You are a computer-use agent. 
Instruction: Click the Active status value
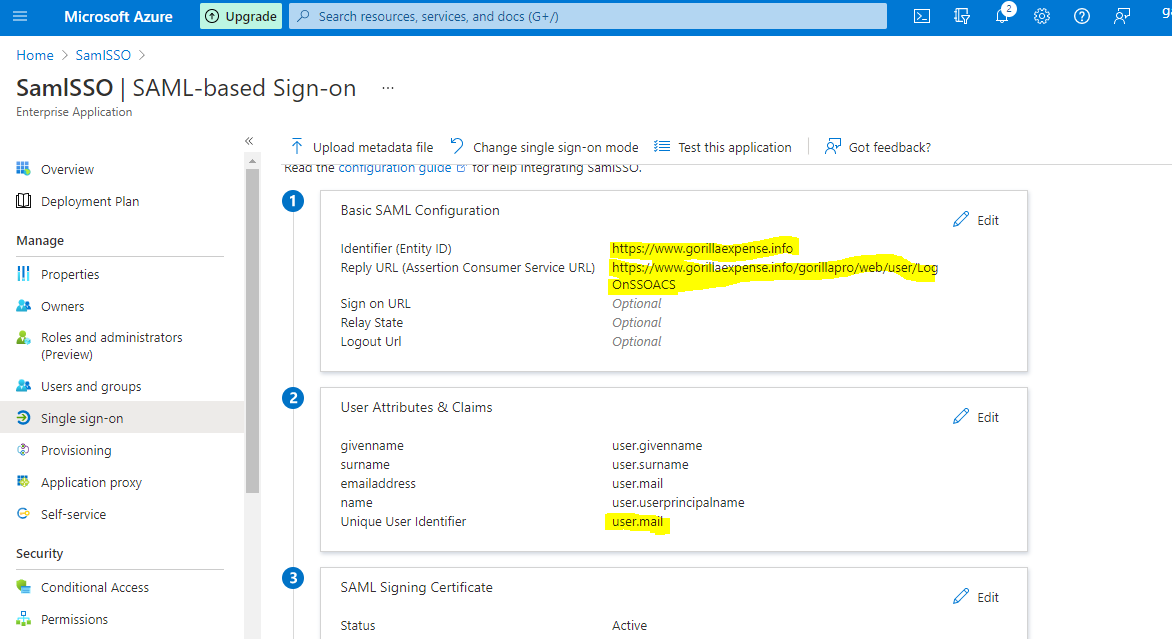click(x=629, y=626)
